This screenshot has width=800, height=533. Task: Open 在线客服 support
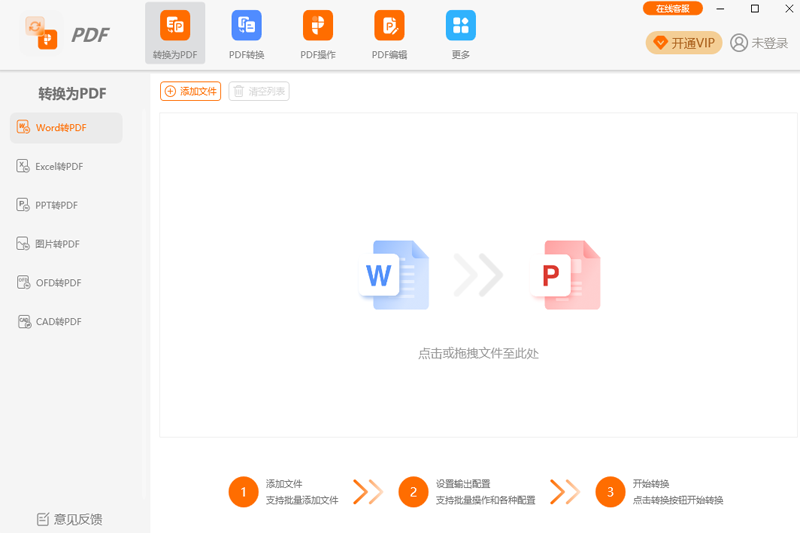click(x=672, y=9)
